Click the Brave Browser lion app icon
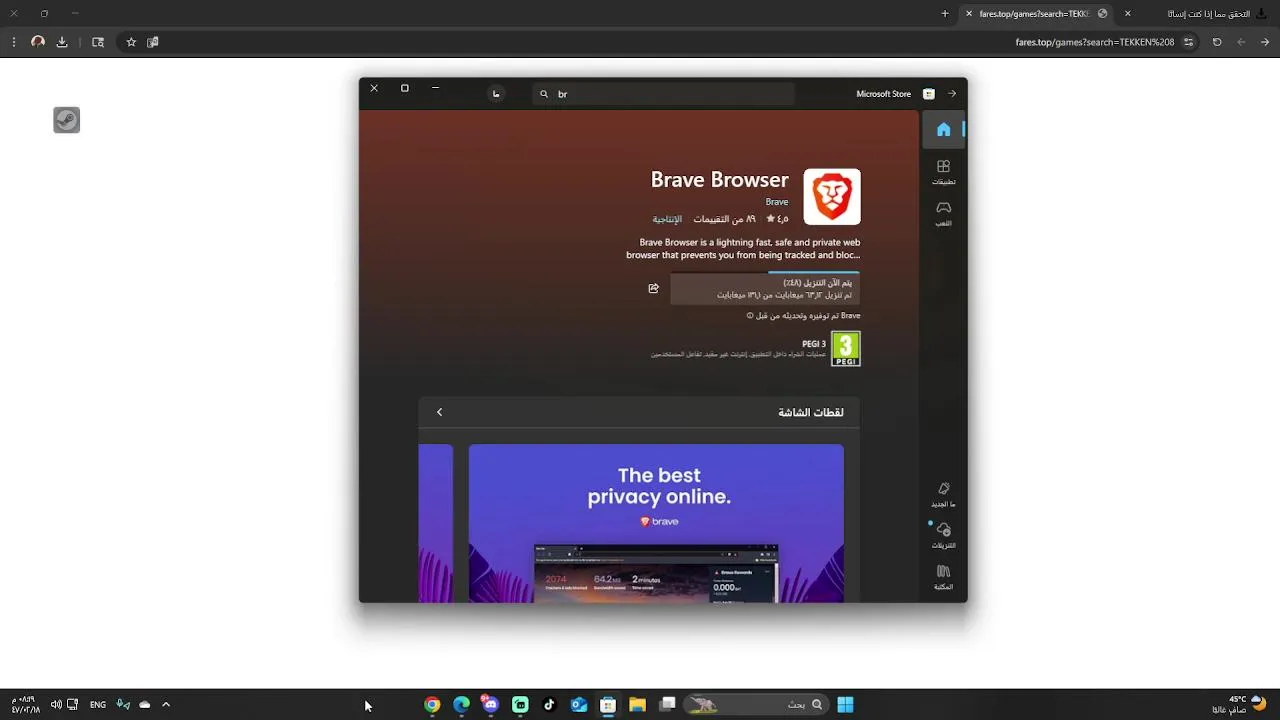The width and height of the screenshot is (1280, 720). (x=832, y=196)
